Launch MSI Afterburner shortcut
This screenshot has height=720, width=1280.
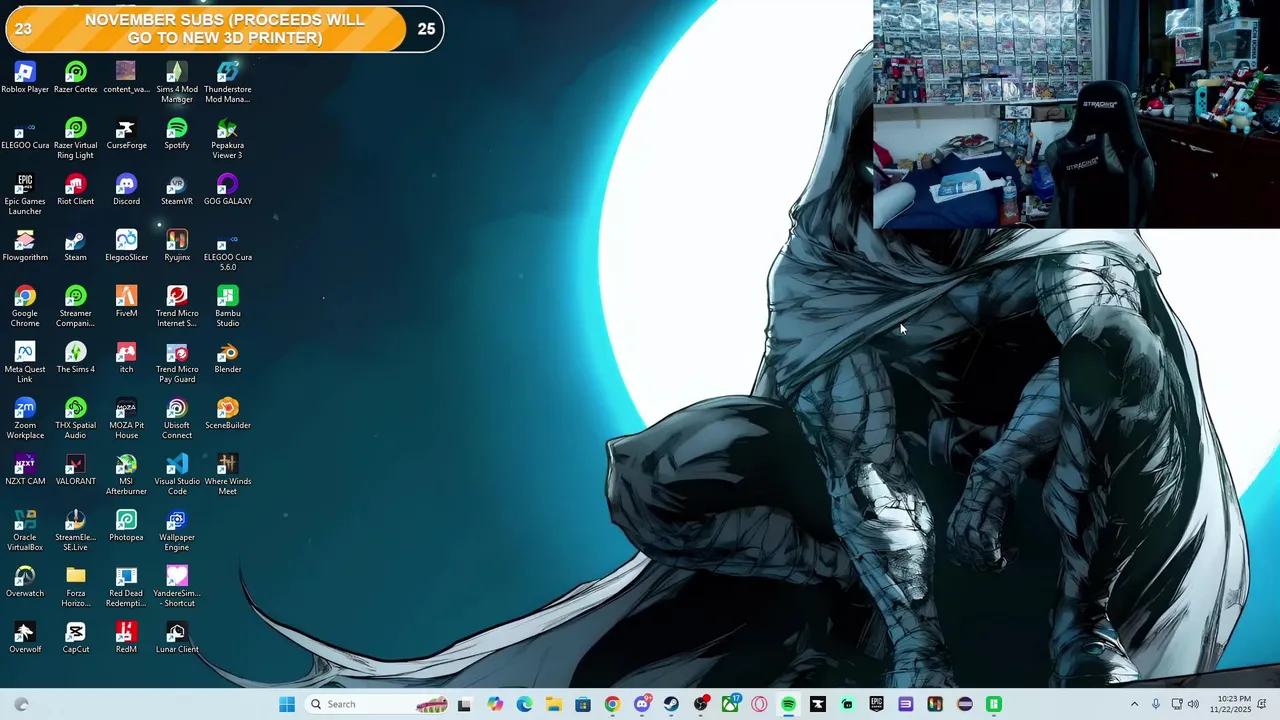click(126, 475)
